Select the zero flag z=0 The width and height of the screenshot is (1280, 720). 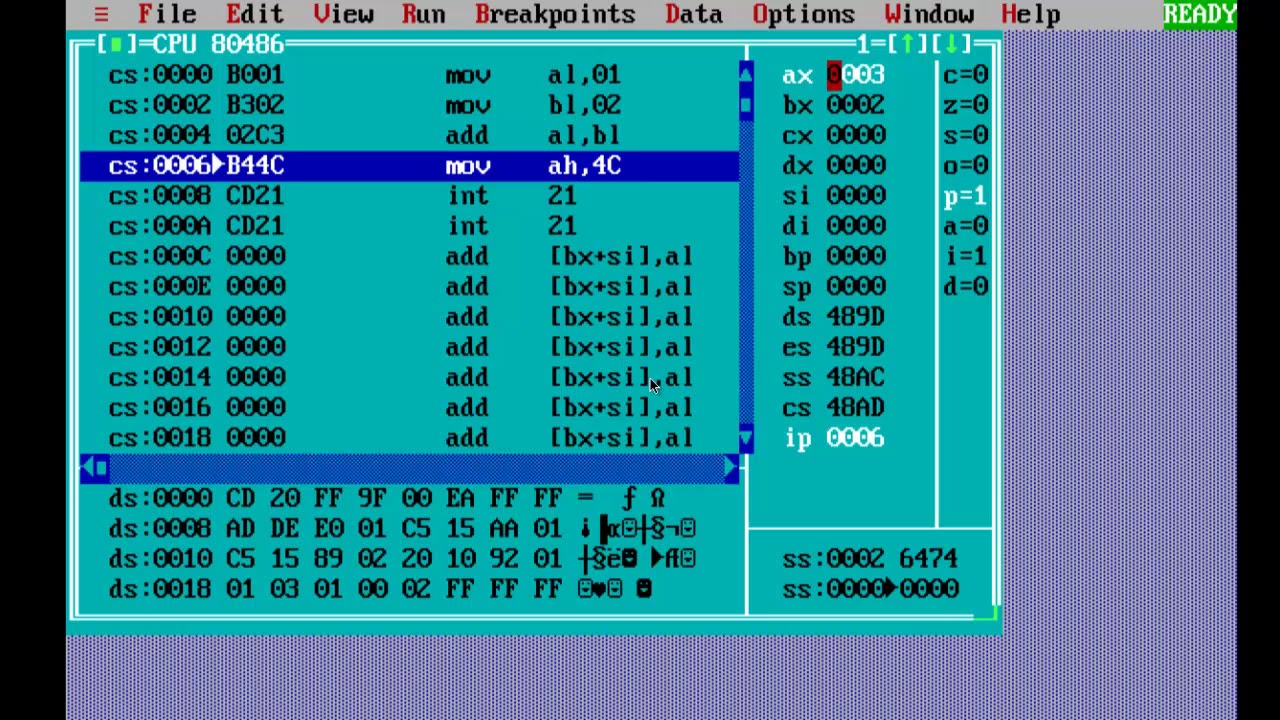[x=966, y=105]
